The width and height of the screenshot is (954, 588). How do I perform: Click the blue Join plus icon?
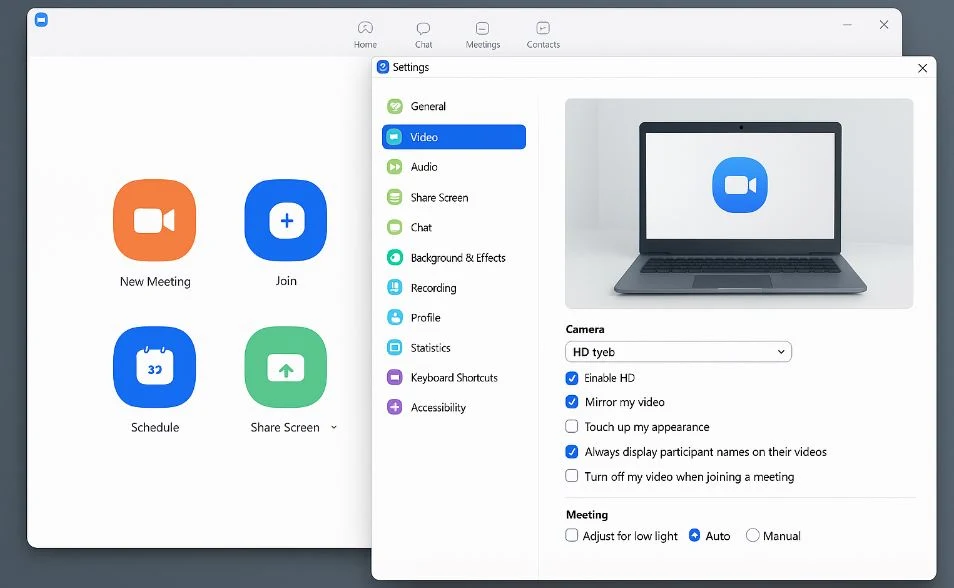pos(286,220)
